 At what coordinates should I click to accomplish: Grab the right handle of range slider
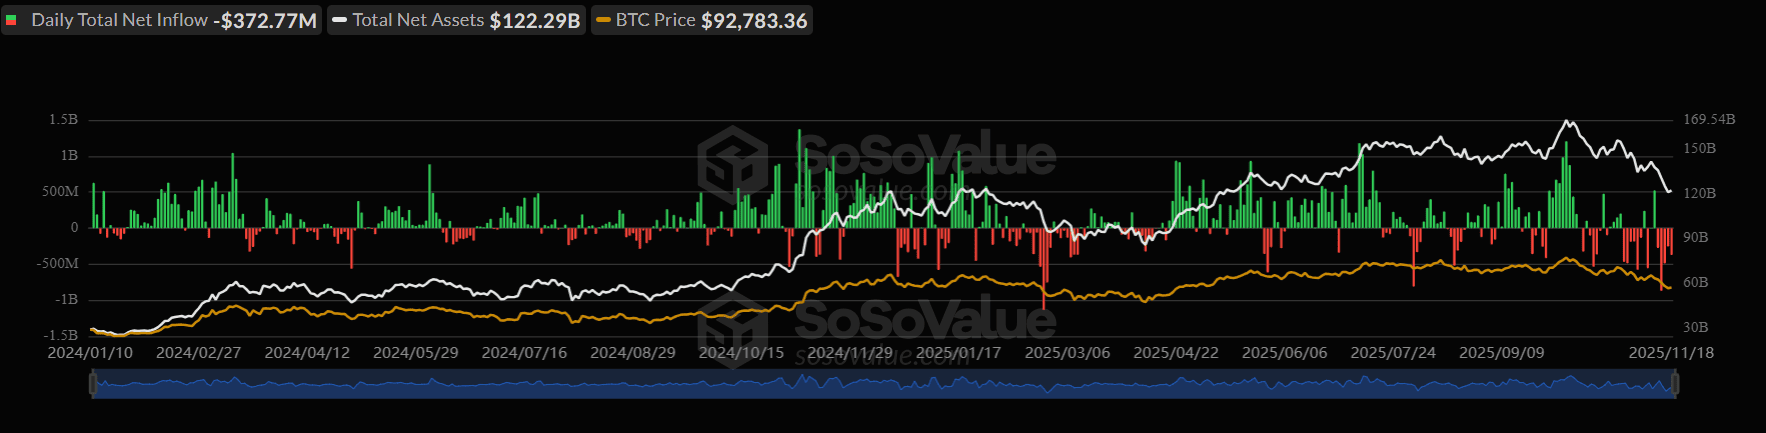[x=1675, y=384]
